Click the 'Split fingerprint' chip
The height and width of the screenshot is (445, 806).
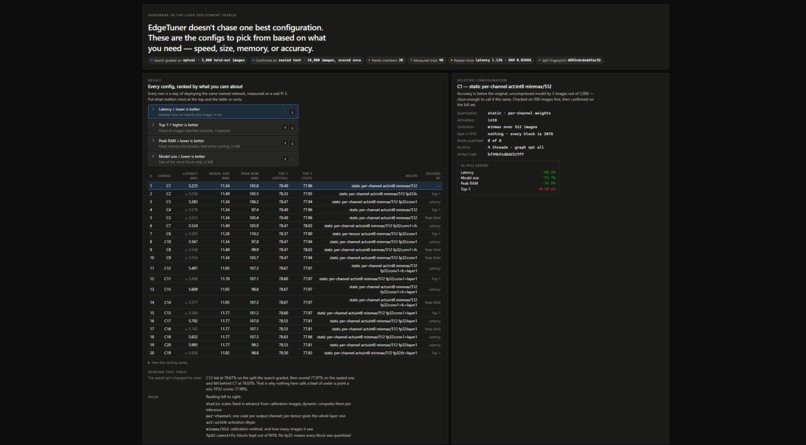pyautogui.click(x=570, y=60)
